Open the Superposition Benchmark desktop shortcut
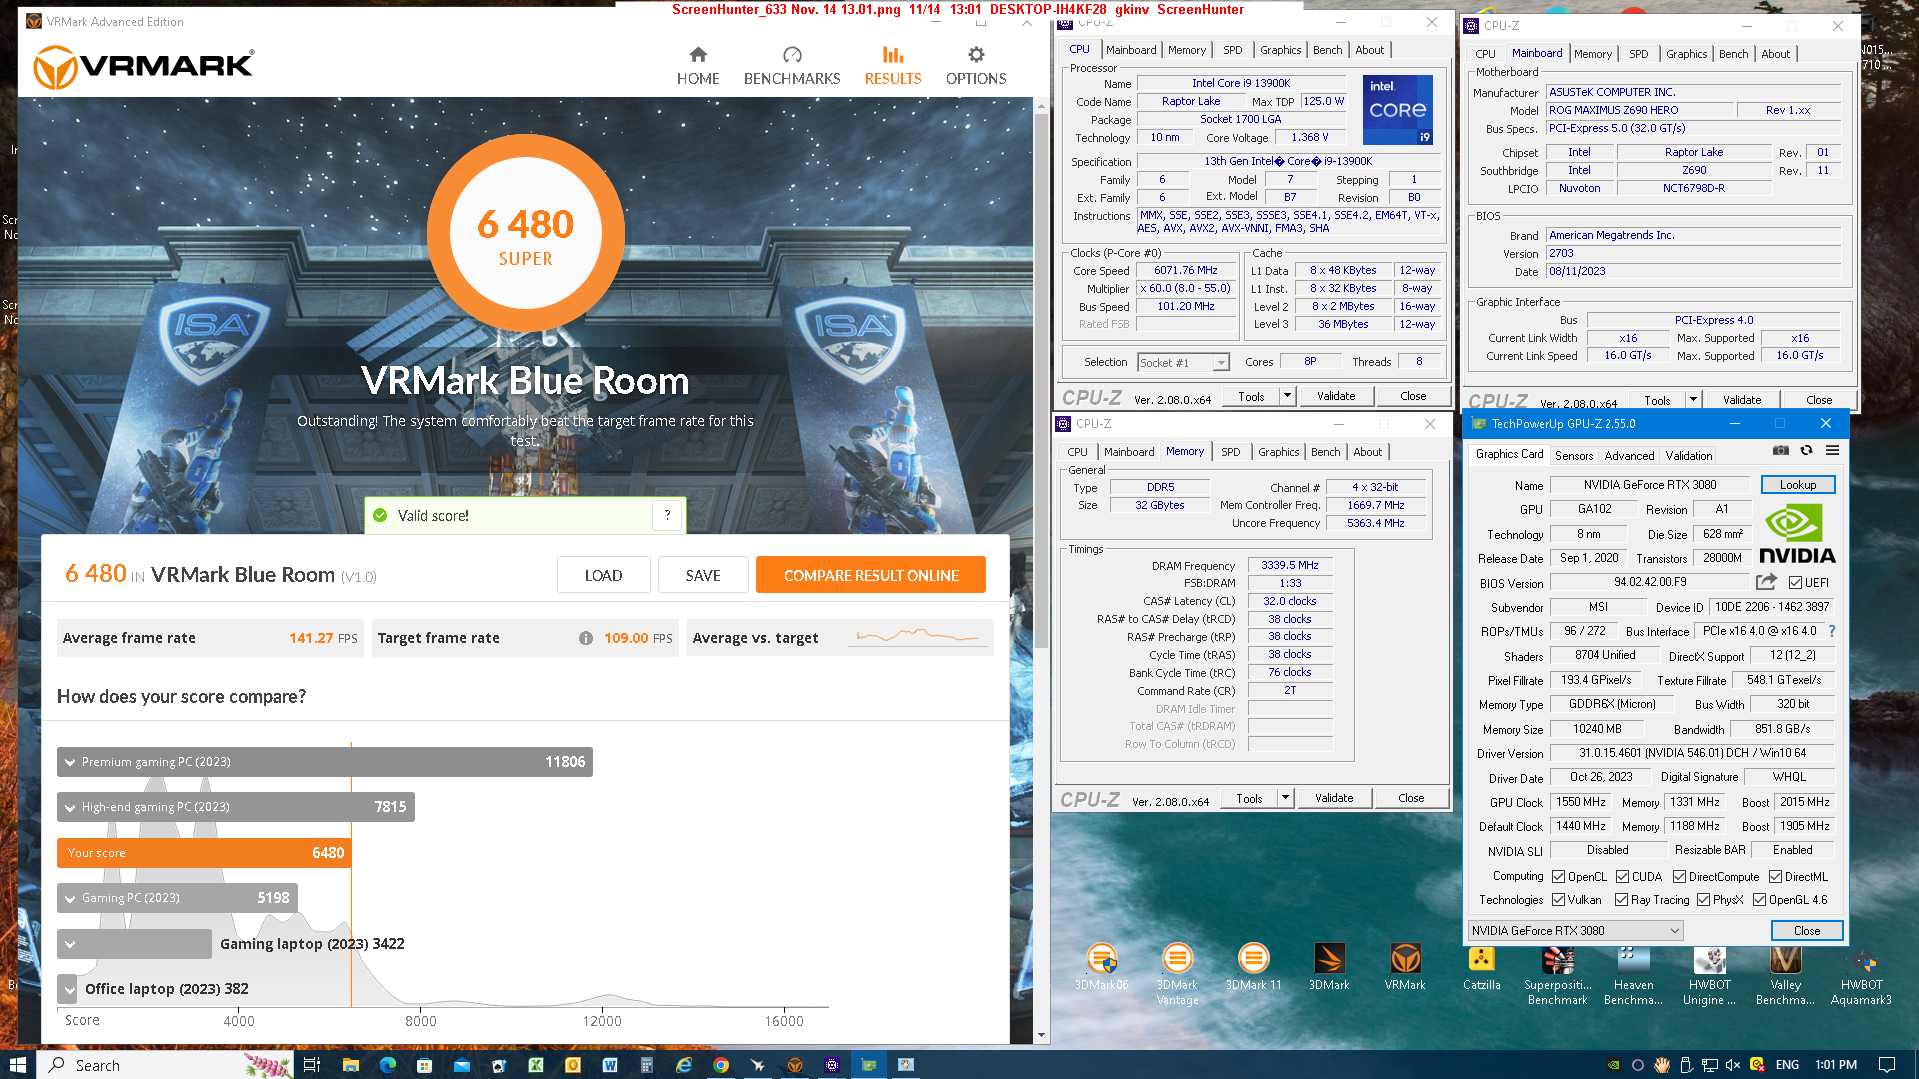The width and height of the screenshot is (1919, 1079). click(x=1557, y=974)
